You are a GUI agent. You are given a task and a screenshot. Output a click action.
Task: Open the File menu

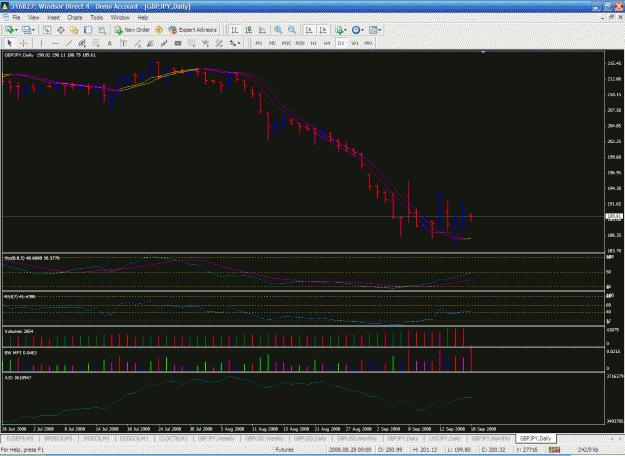pyautogui.click(x=16, y=18)
